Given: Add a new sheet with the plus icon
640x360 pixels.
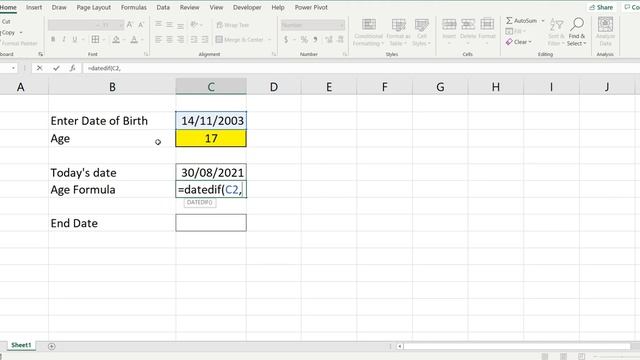Looking at the screenshot, I should point(51,347).
